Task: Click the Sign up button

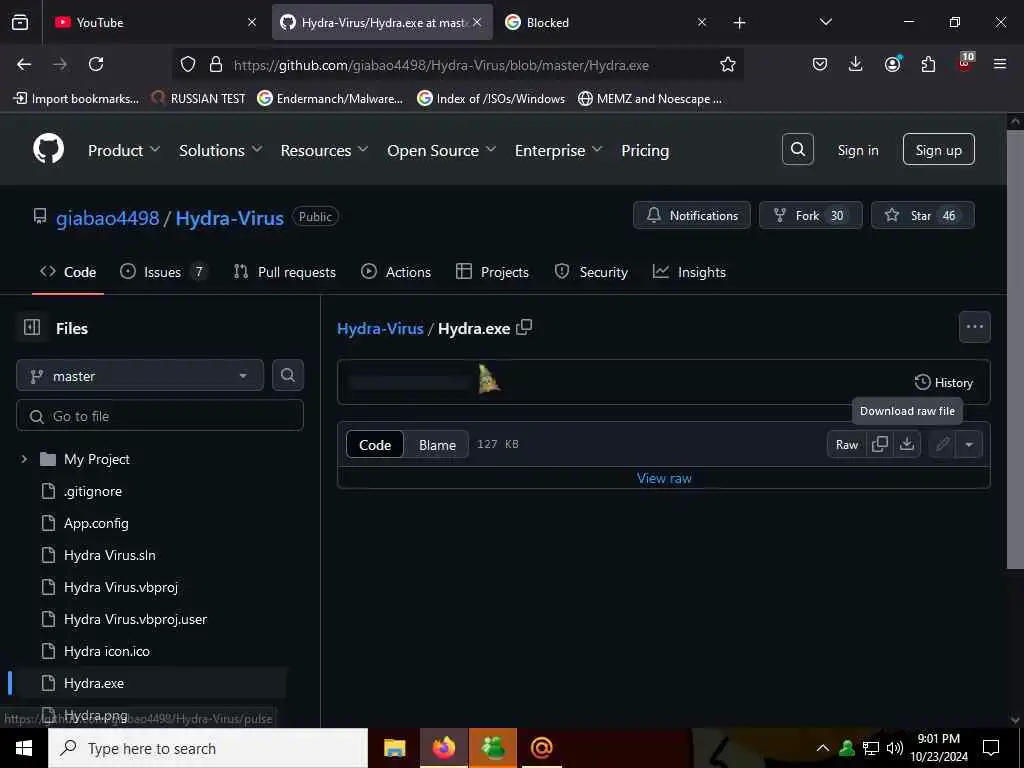Action: pyautogui.click(x=938, y=150)
